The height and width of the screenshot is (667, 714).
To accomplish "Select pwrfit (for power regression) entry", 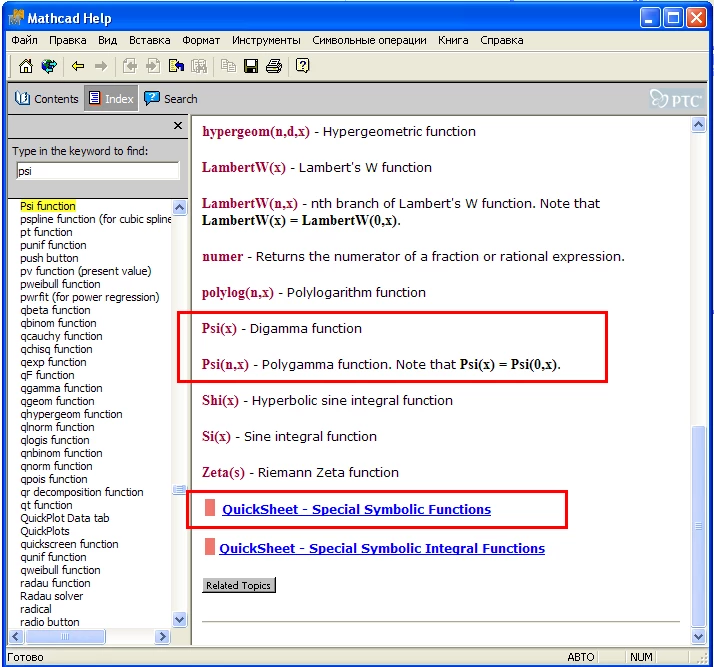I will (90, 297).
